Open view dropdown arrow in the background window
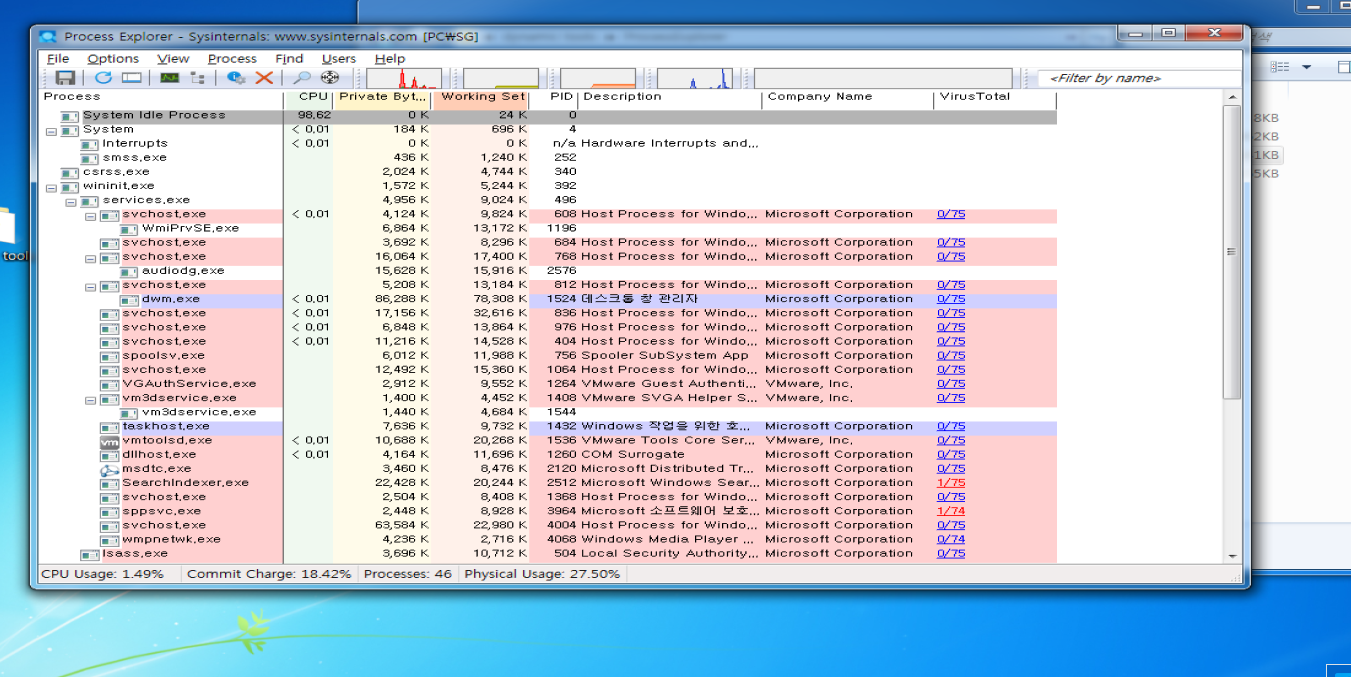The width and height of the screenshot is (1351, 677). point(1306,67)
